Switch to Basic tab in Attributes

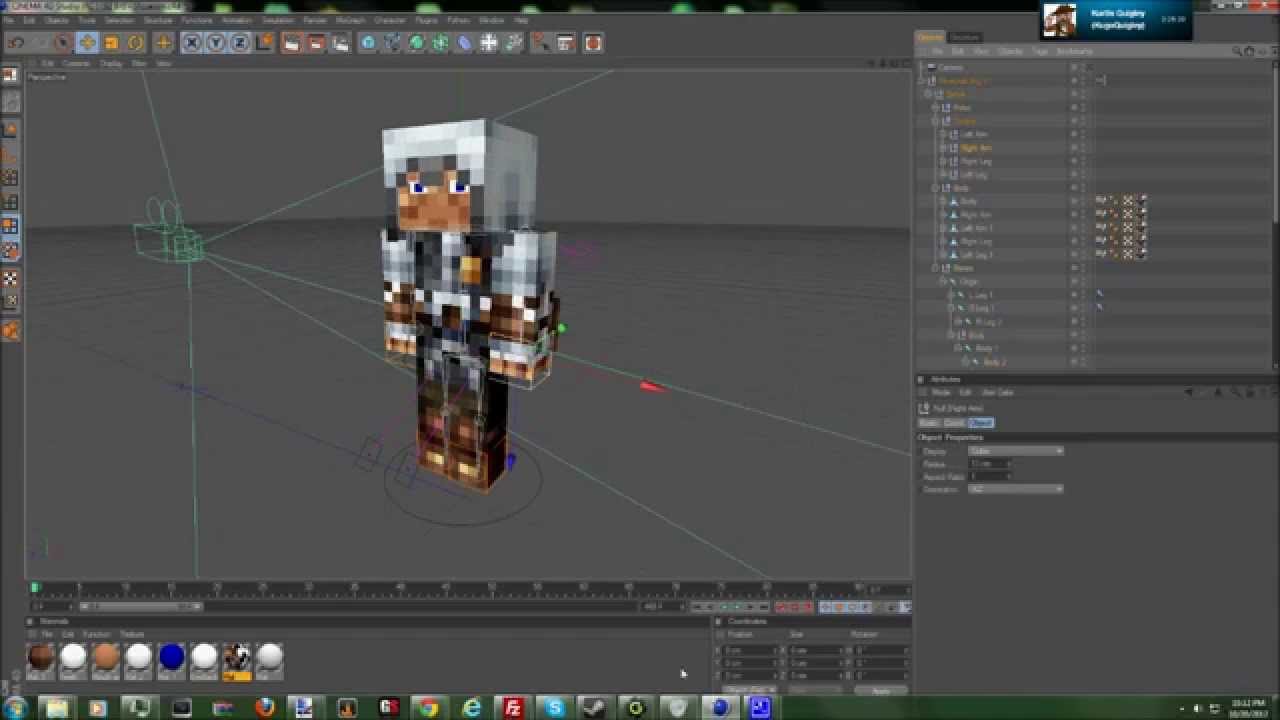pyautogui.click(x=931, y=423)
